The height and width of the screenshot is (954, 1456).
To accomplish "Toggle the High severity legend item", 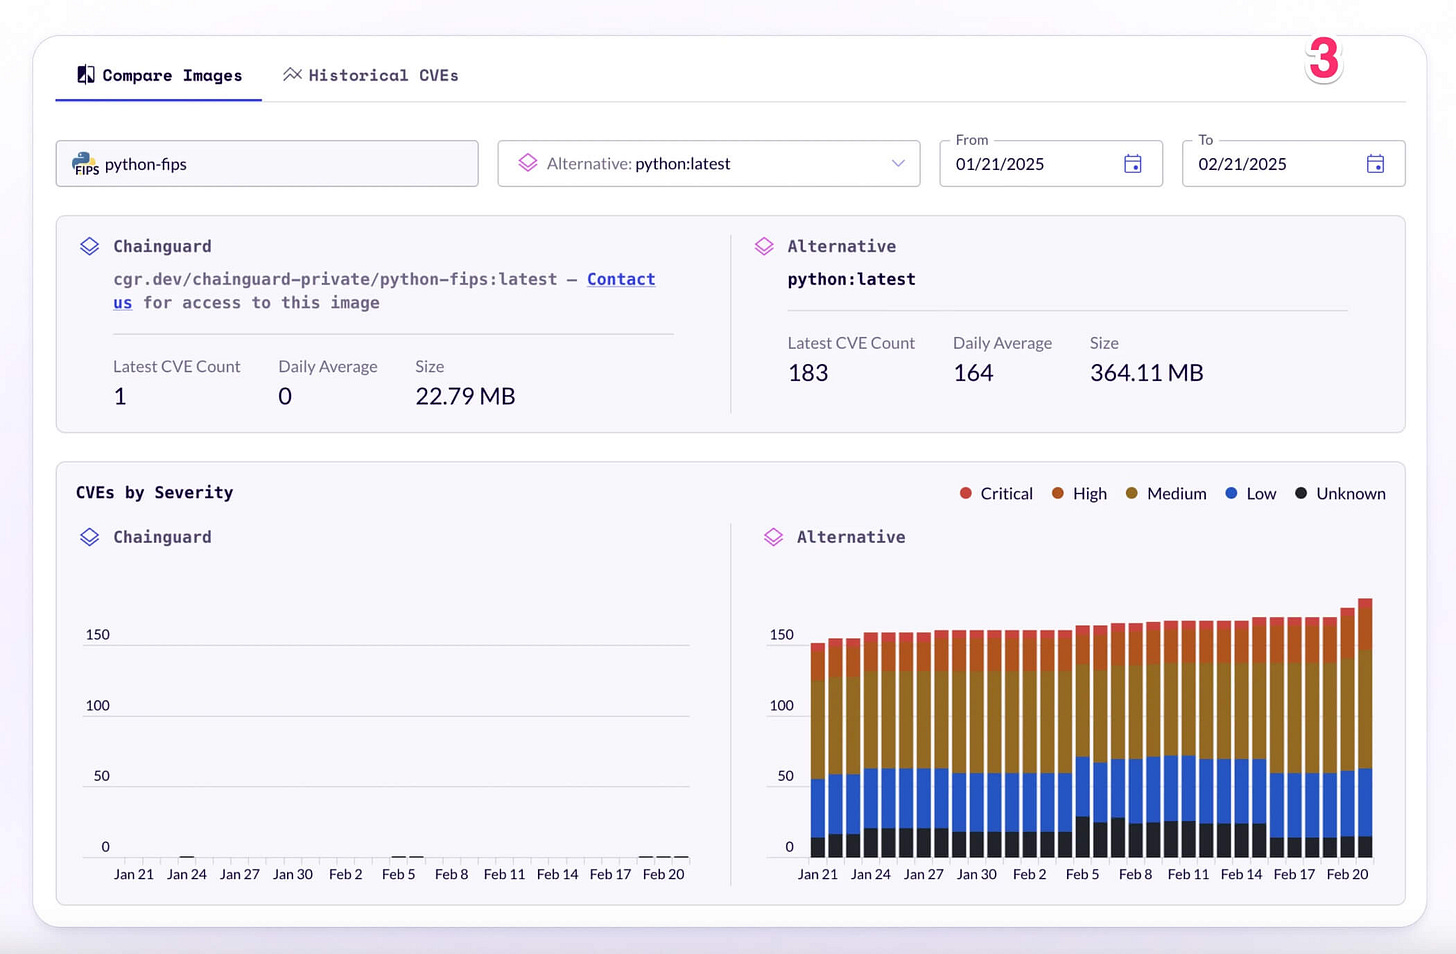I will click(x=1079, y=493).
